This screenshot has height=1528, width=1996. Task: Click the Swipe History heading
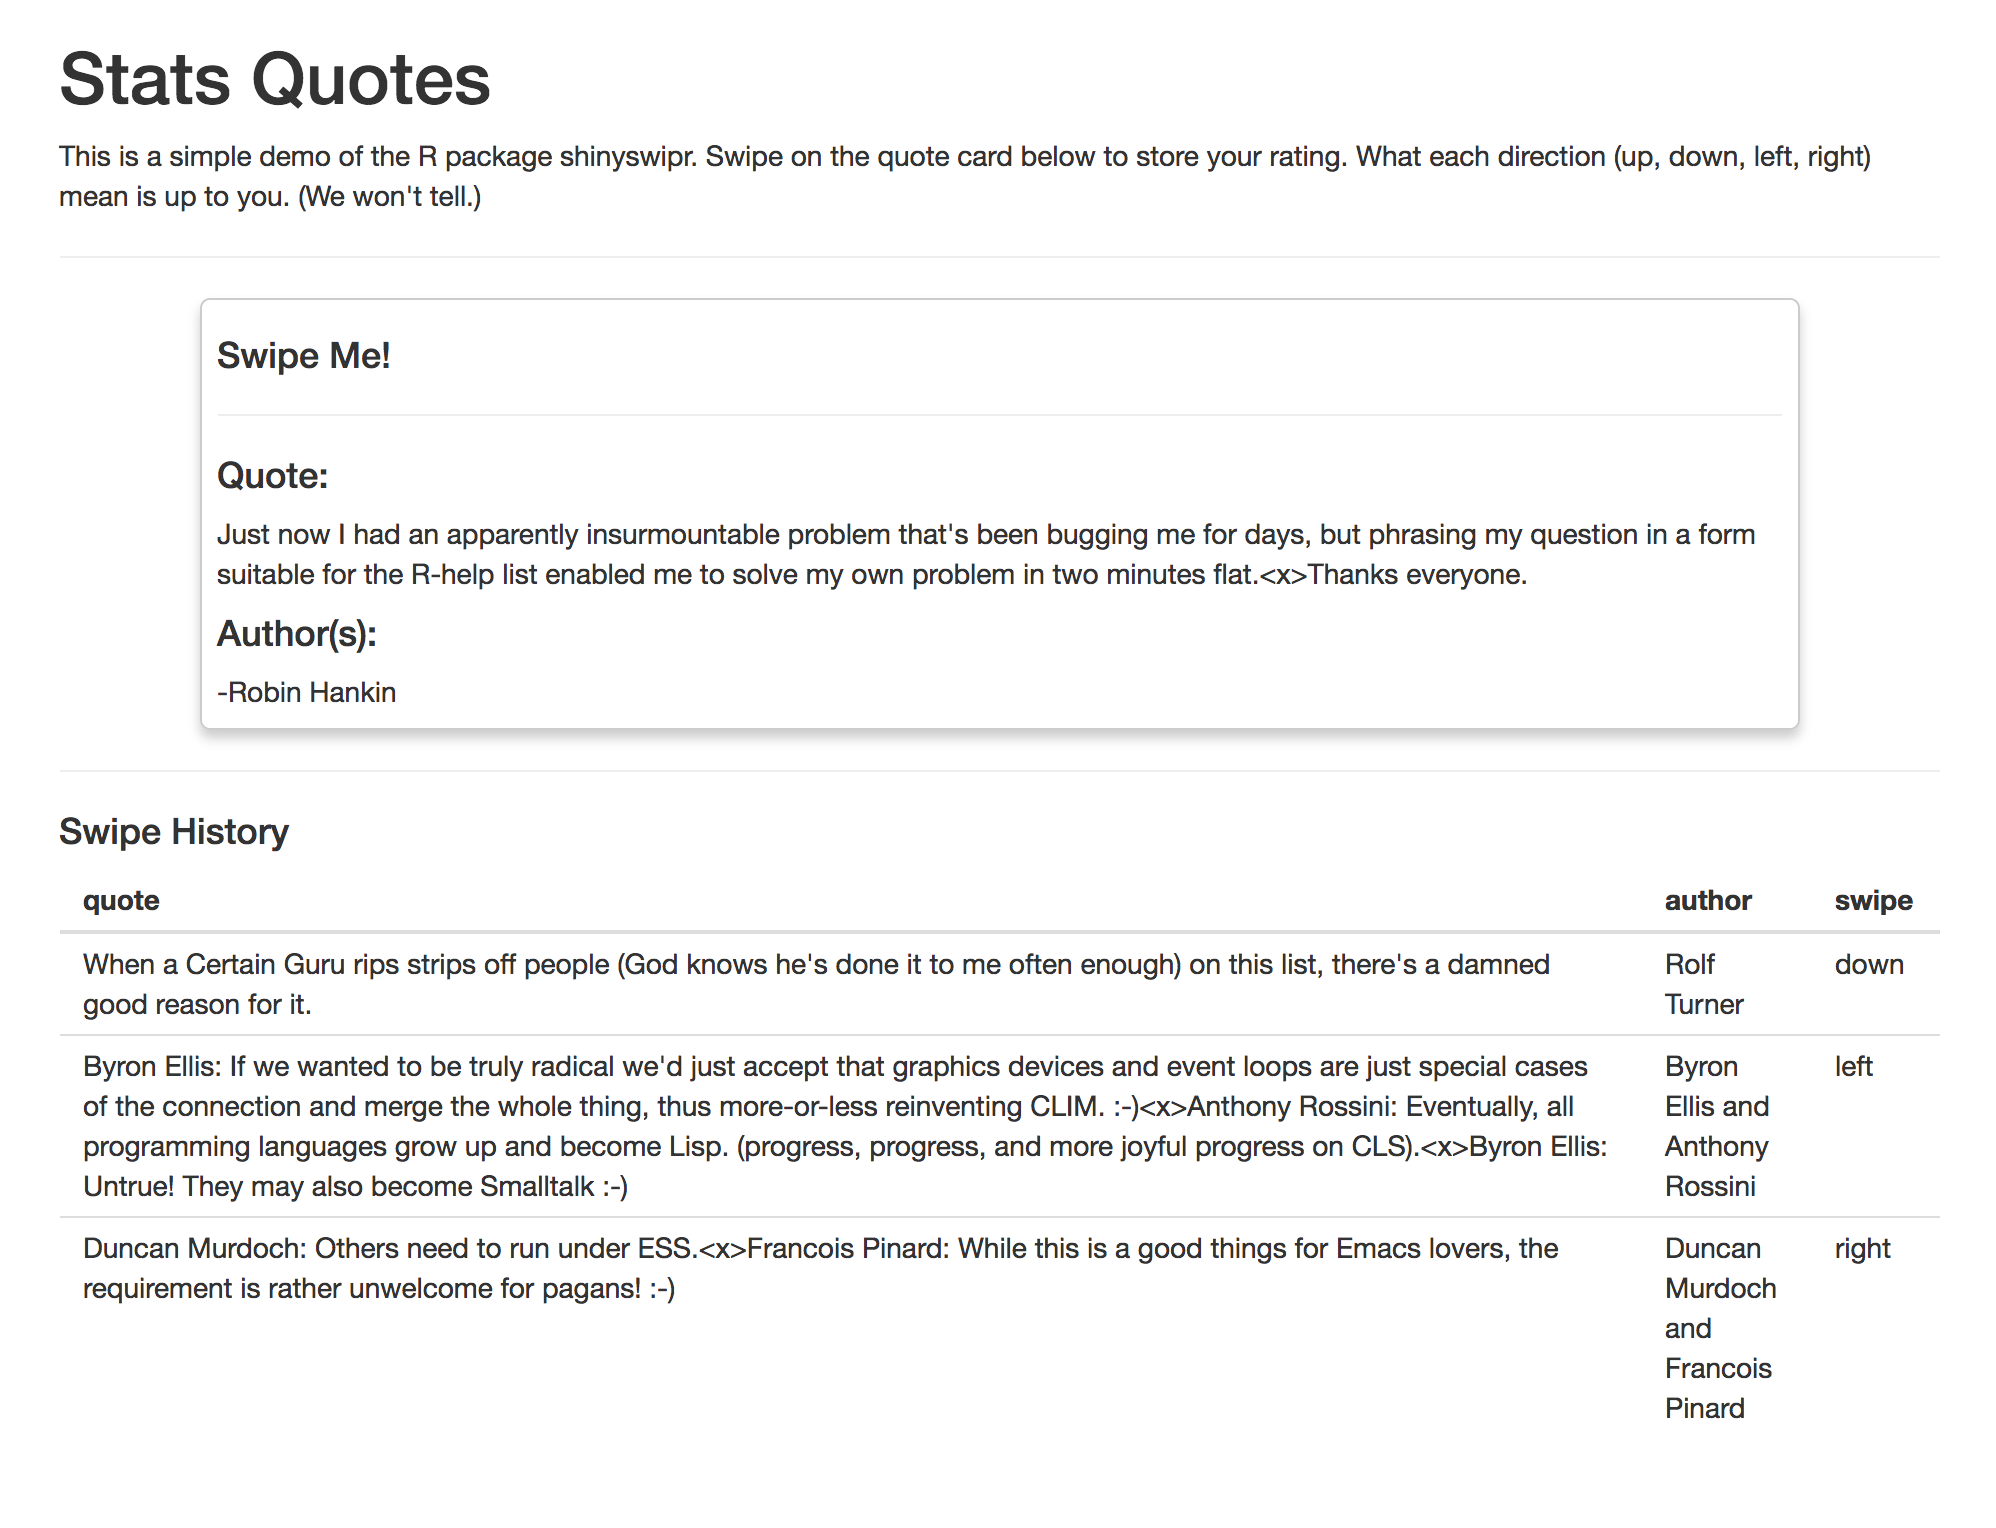coord(174,832)
